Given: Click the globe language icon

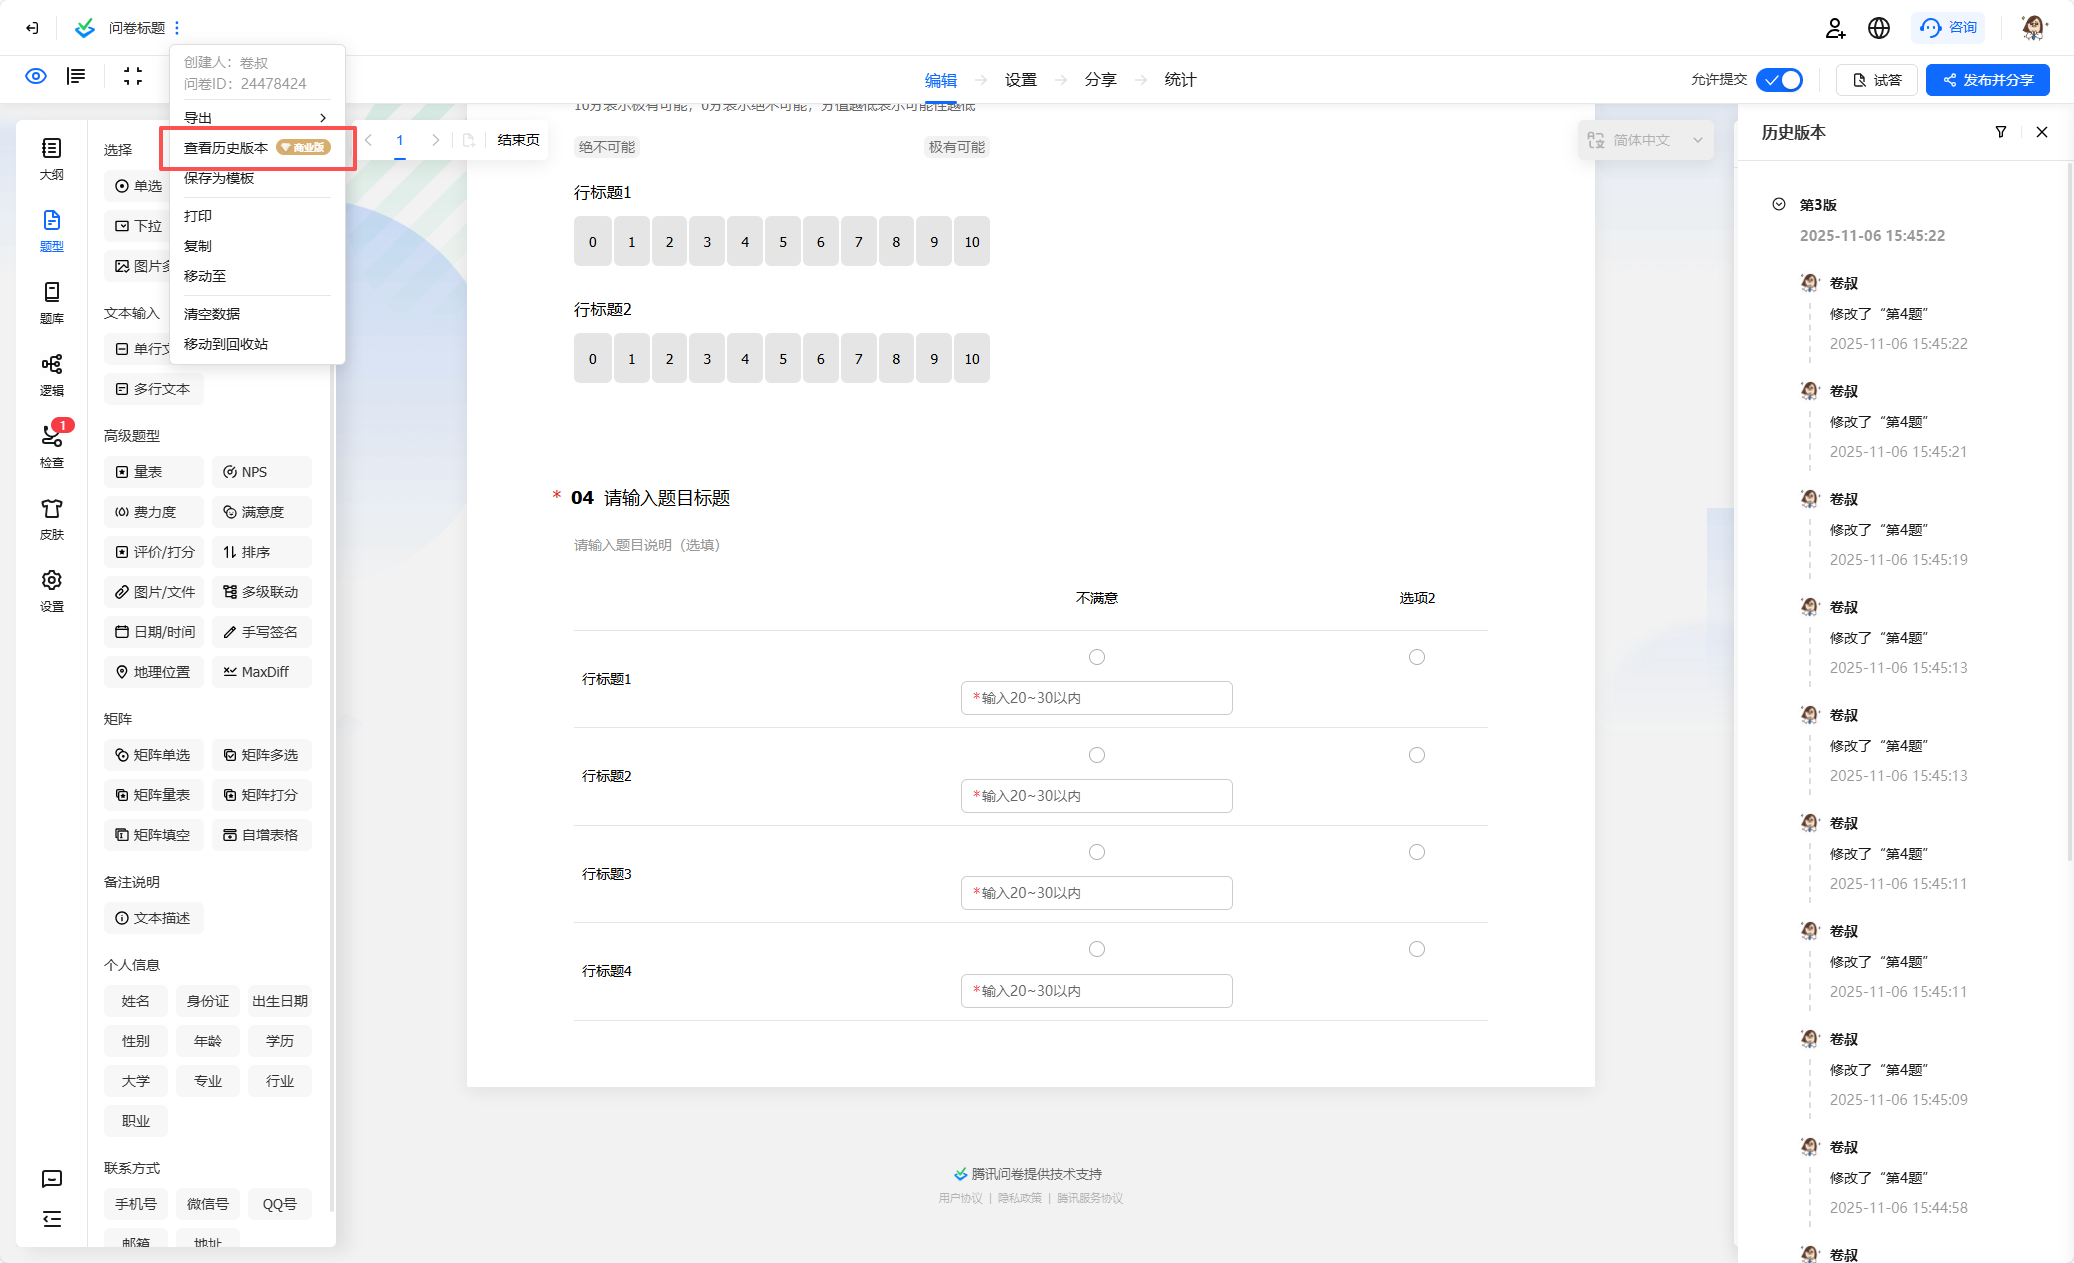Looking at the screenshot, I should click(1879, 28).
